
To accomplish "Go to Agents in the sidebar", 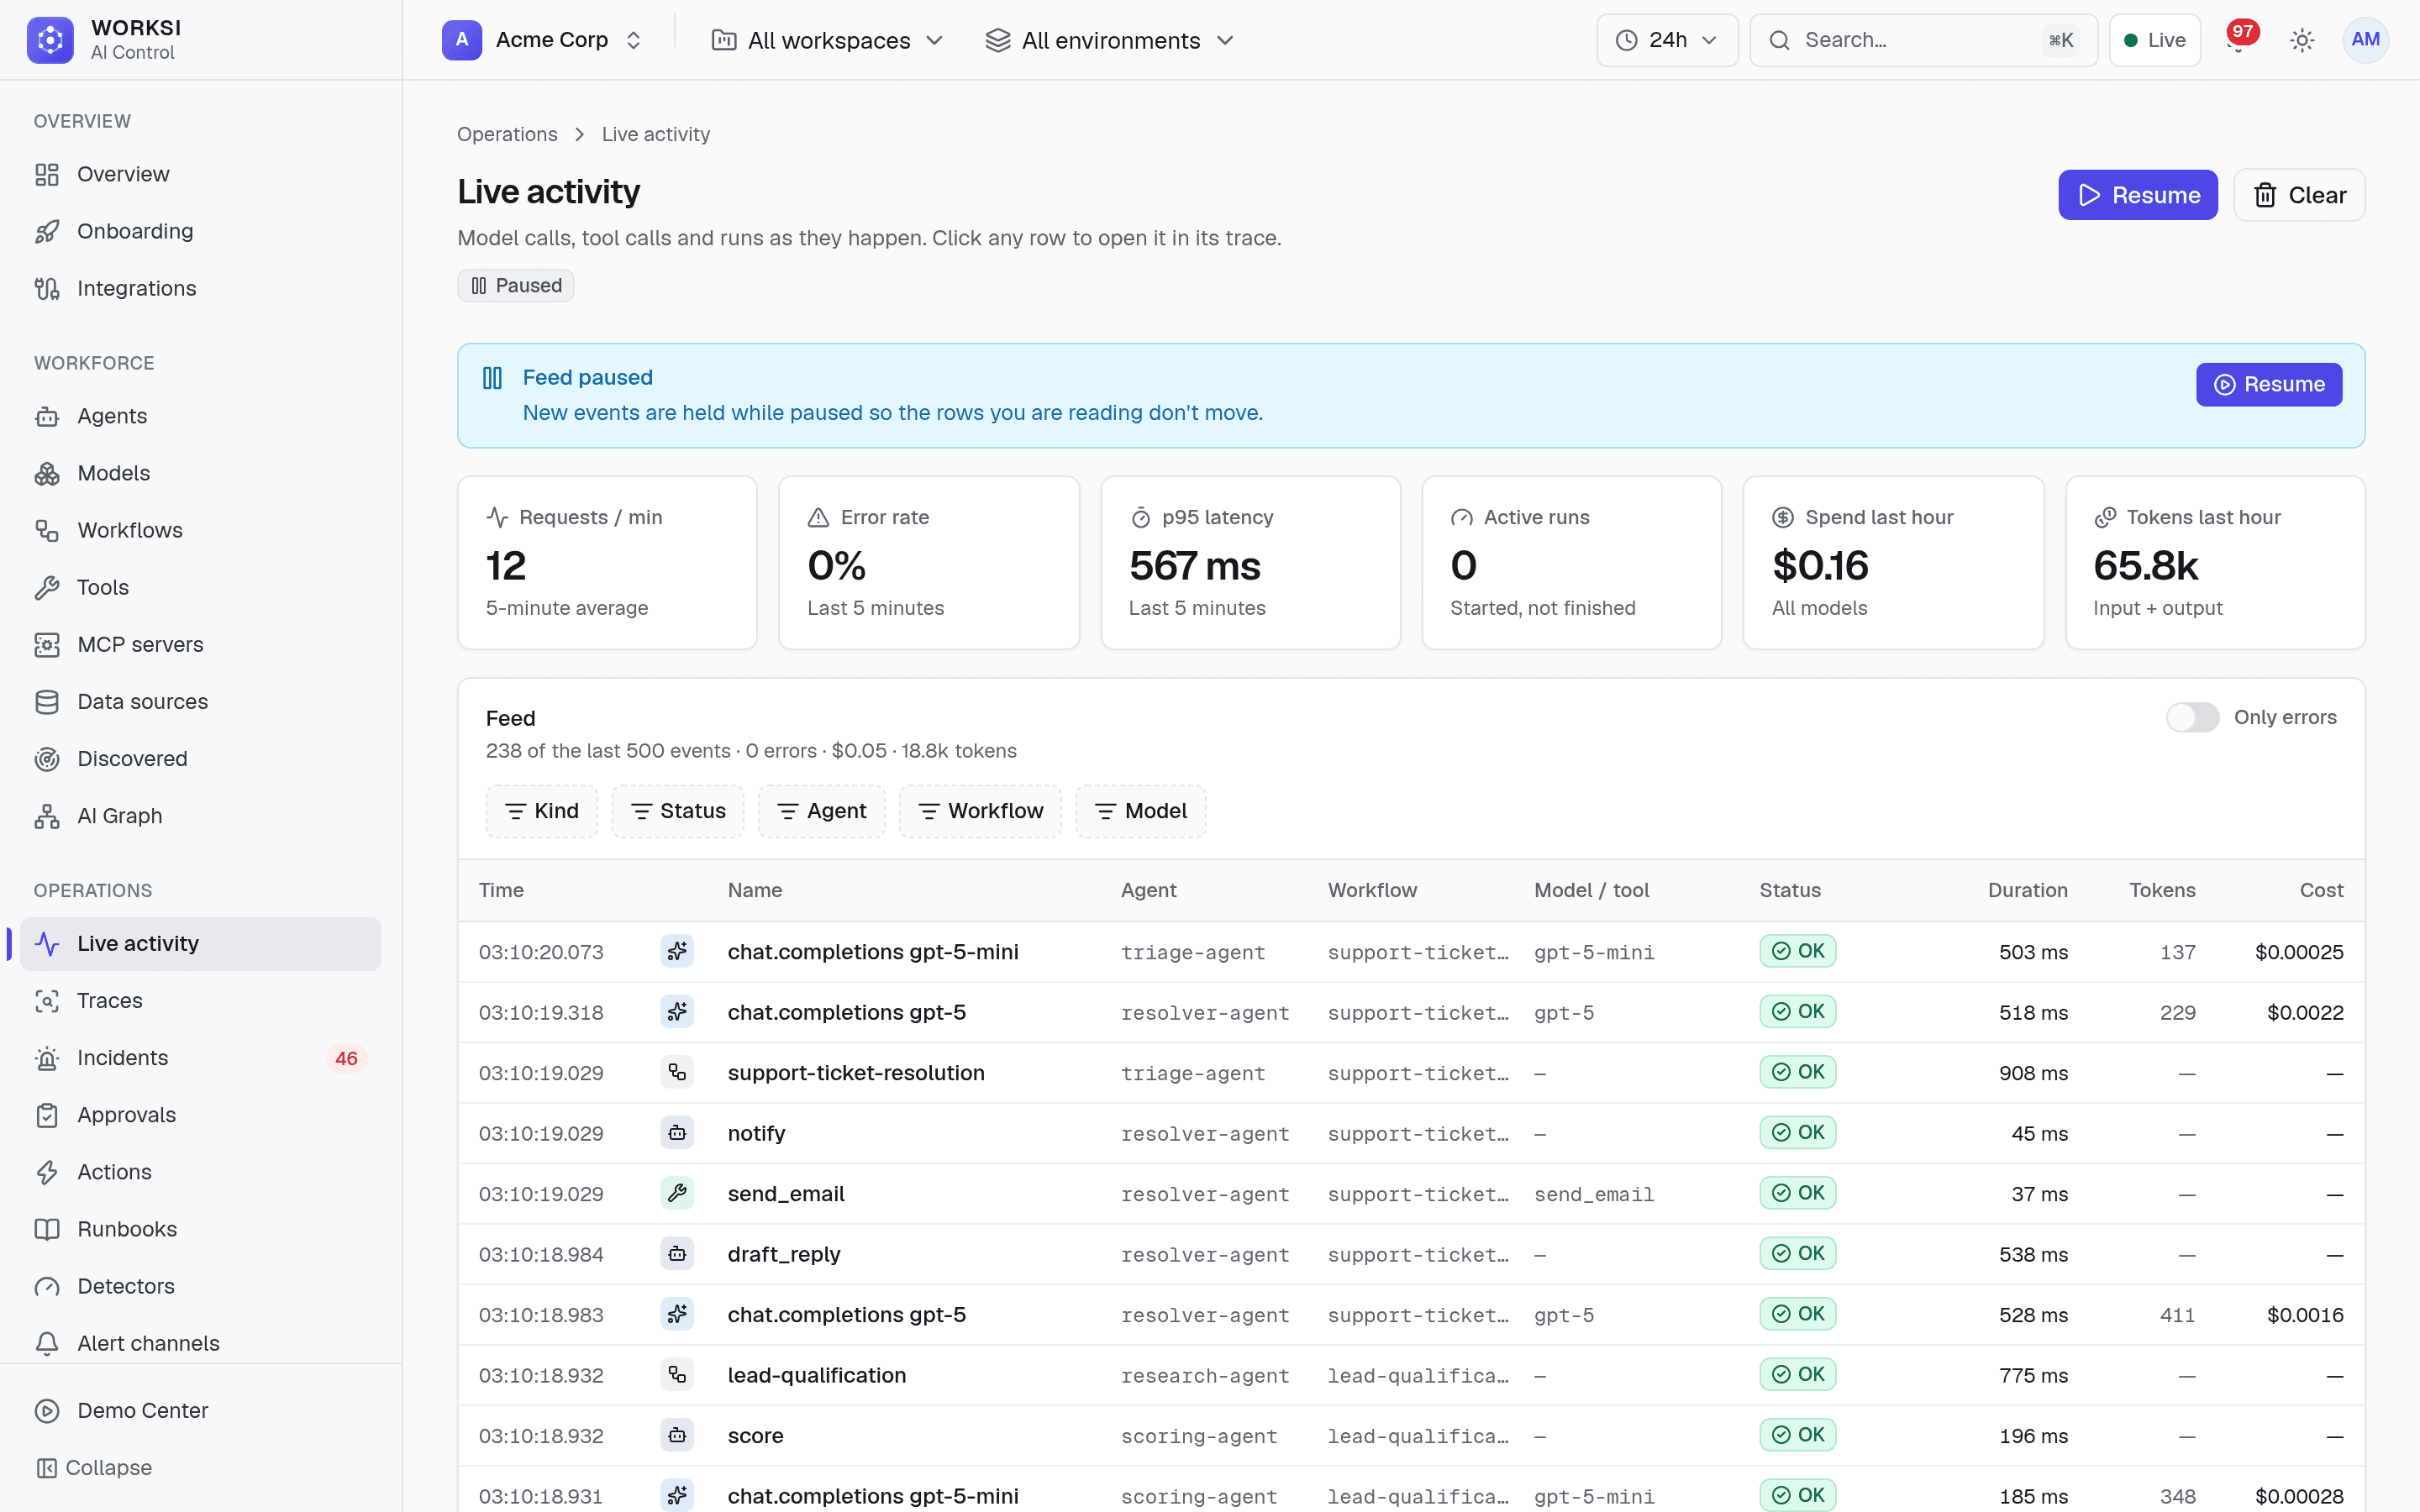I will (200, 416).
